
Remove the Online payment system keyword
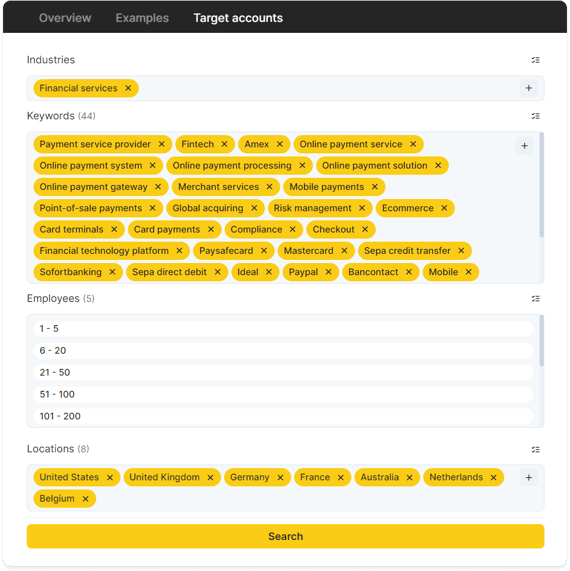coord(153,166)
